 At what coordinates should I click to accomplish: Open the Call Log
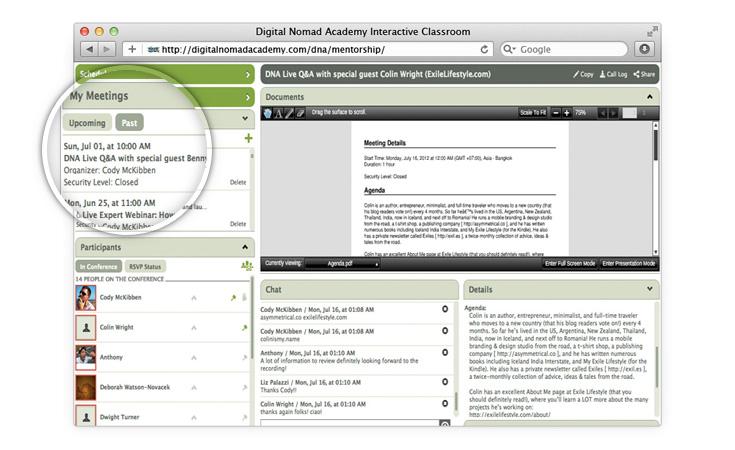click(613, 74)
